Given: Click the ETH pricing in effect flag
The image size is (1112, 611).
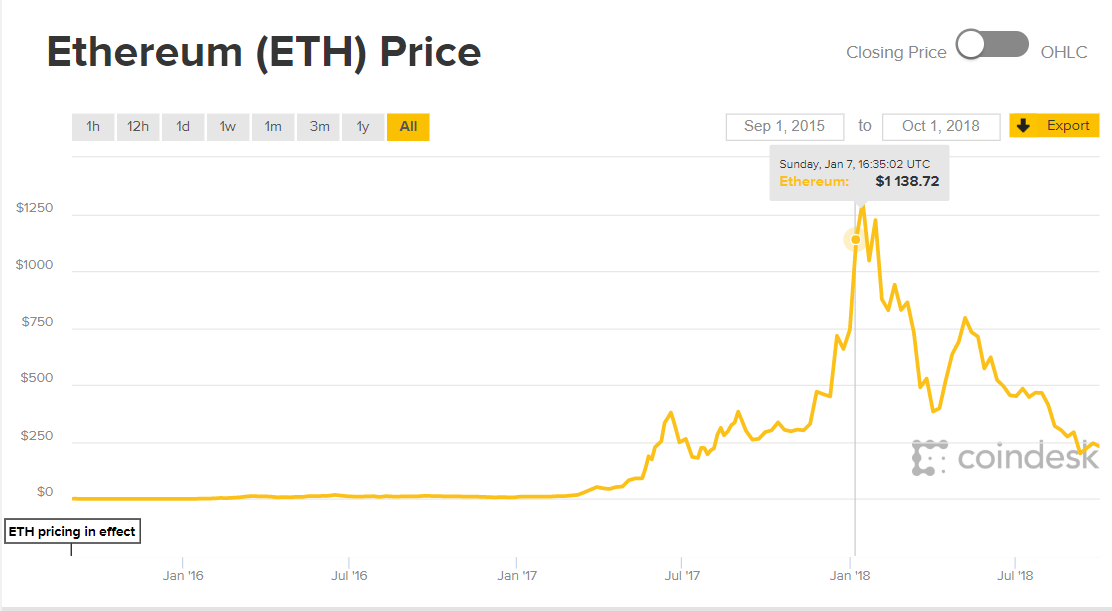Looking at the screenshot, I should (x=72, y=532).
